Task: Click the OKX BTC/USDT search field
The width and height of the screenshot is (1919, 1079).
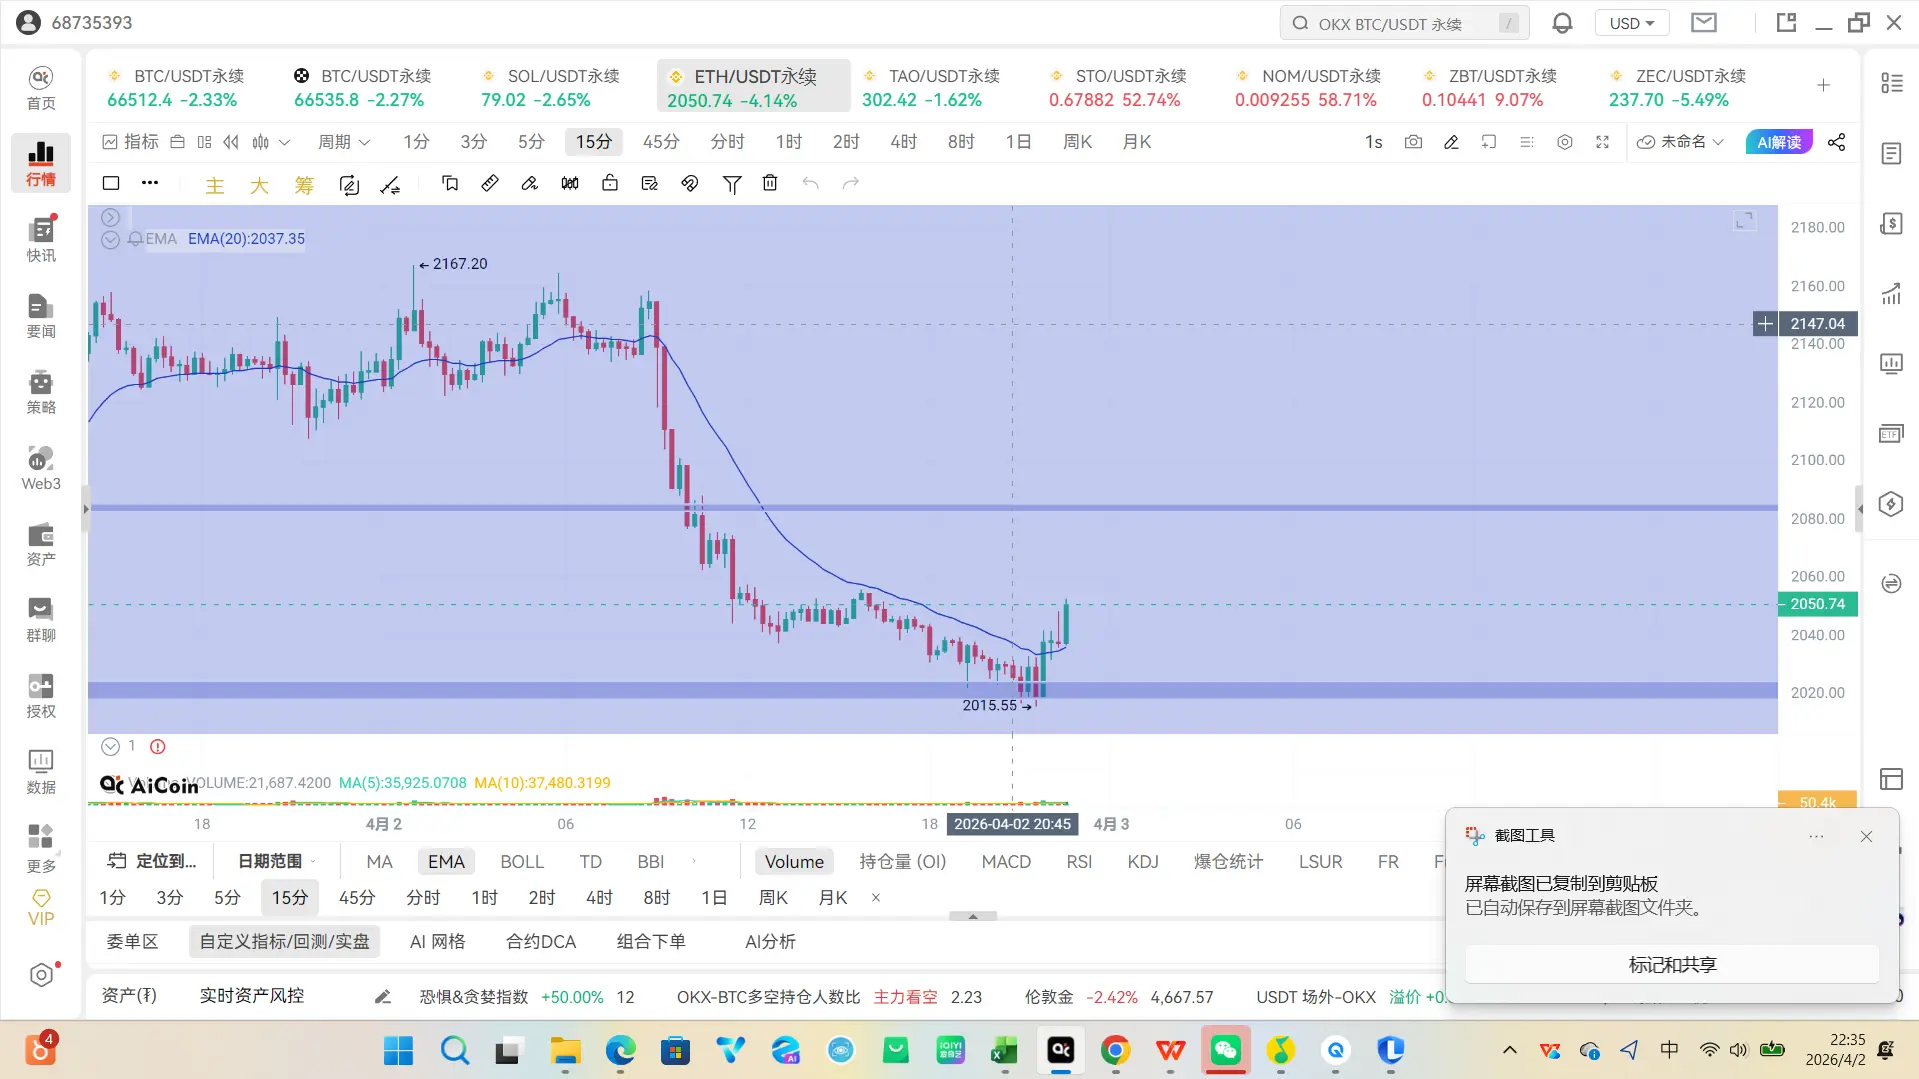Action: (x=1404, y=23)
